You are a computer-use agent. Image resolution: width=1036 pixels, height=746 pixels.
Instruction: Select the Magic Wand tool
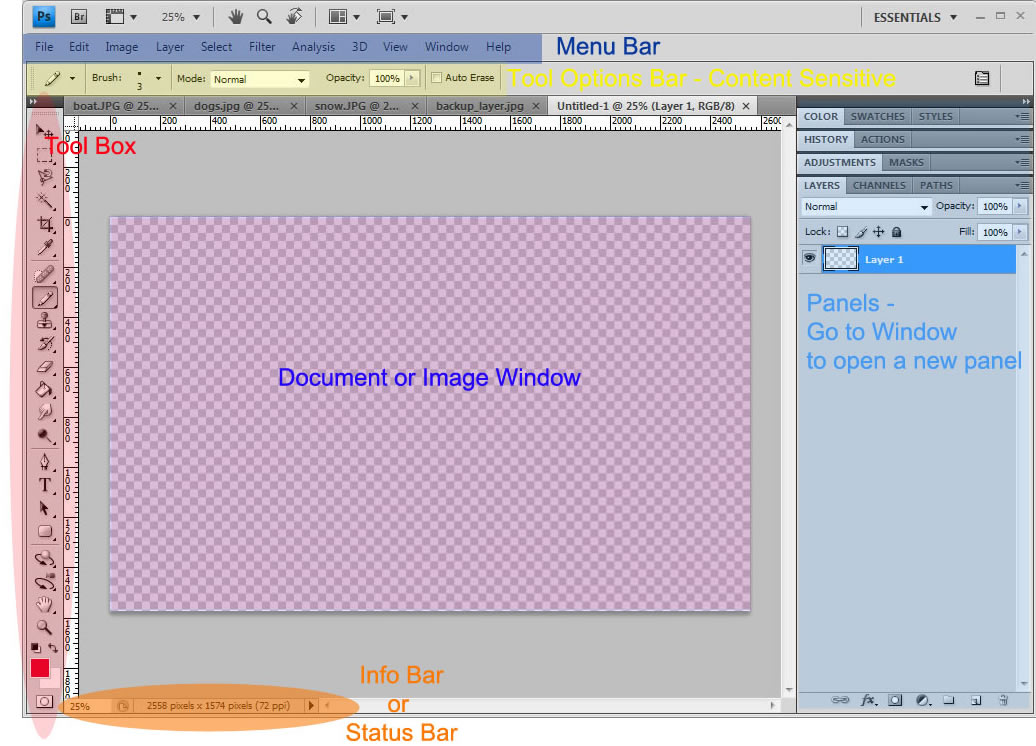click(x=44, y=200)
